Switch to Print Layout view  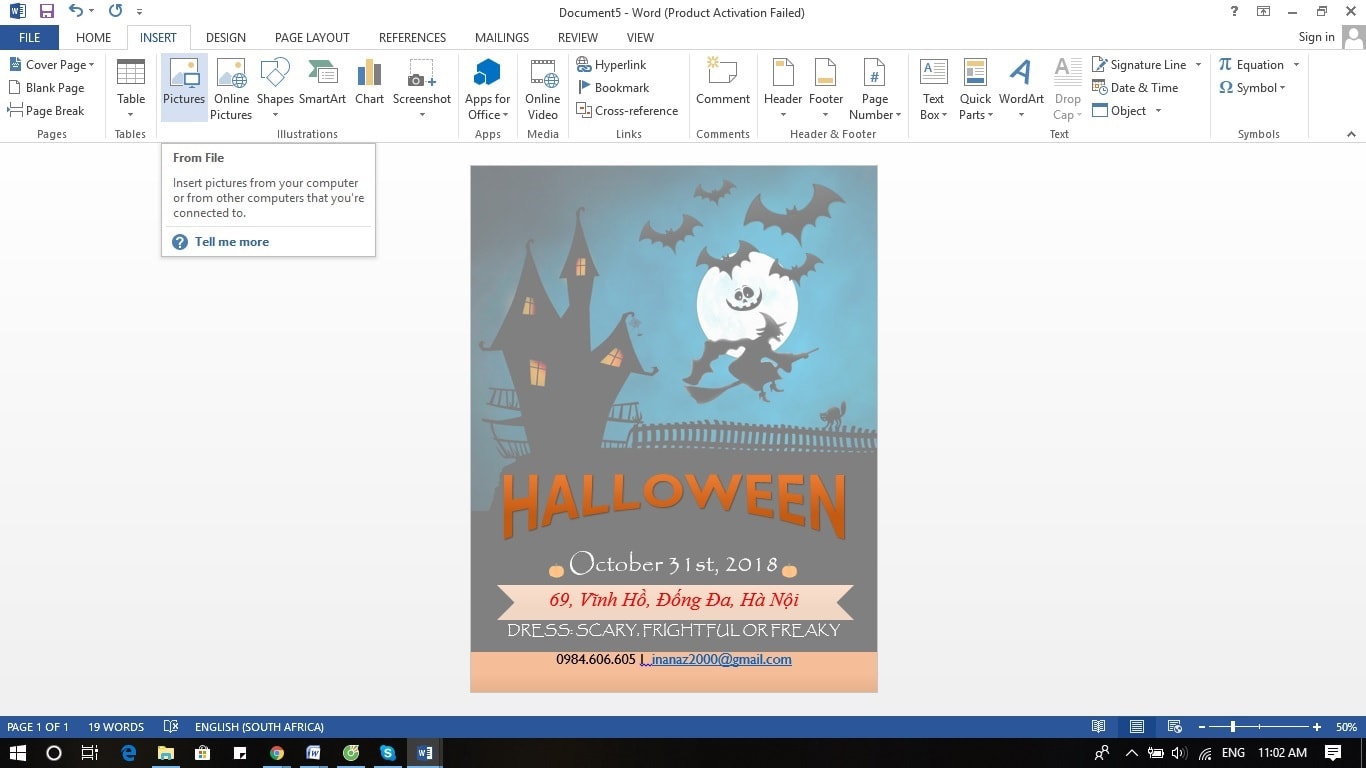(x=1137, y=727)
